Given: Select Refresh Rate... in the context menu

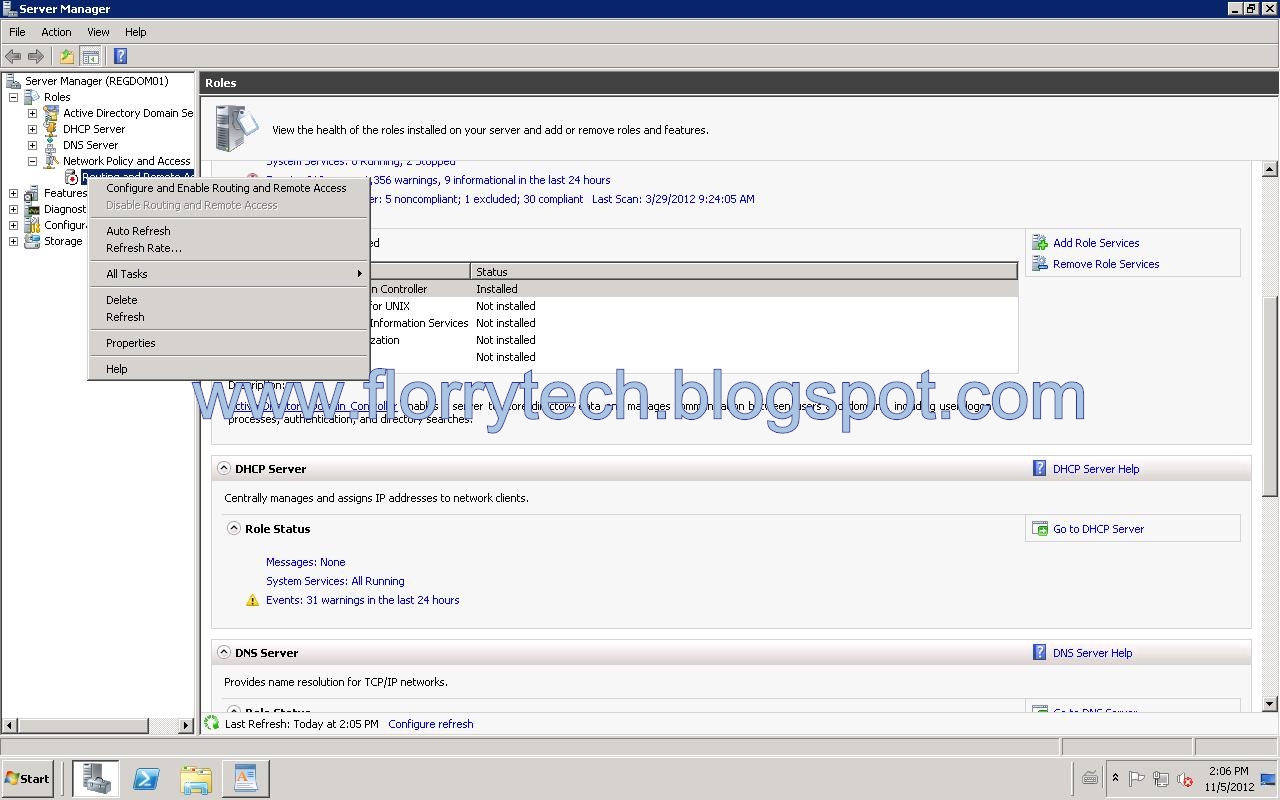Looking at the screenshot, I should (227, 248).
